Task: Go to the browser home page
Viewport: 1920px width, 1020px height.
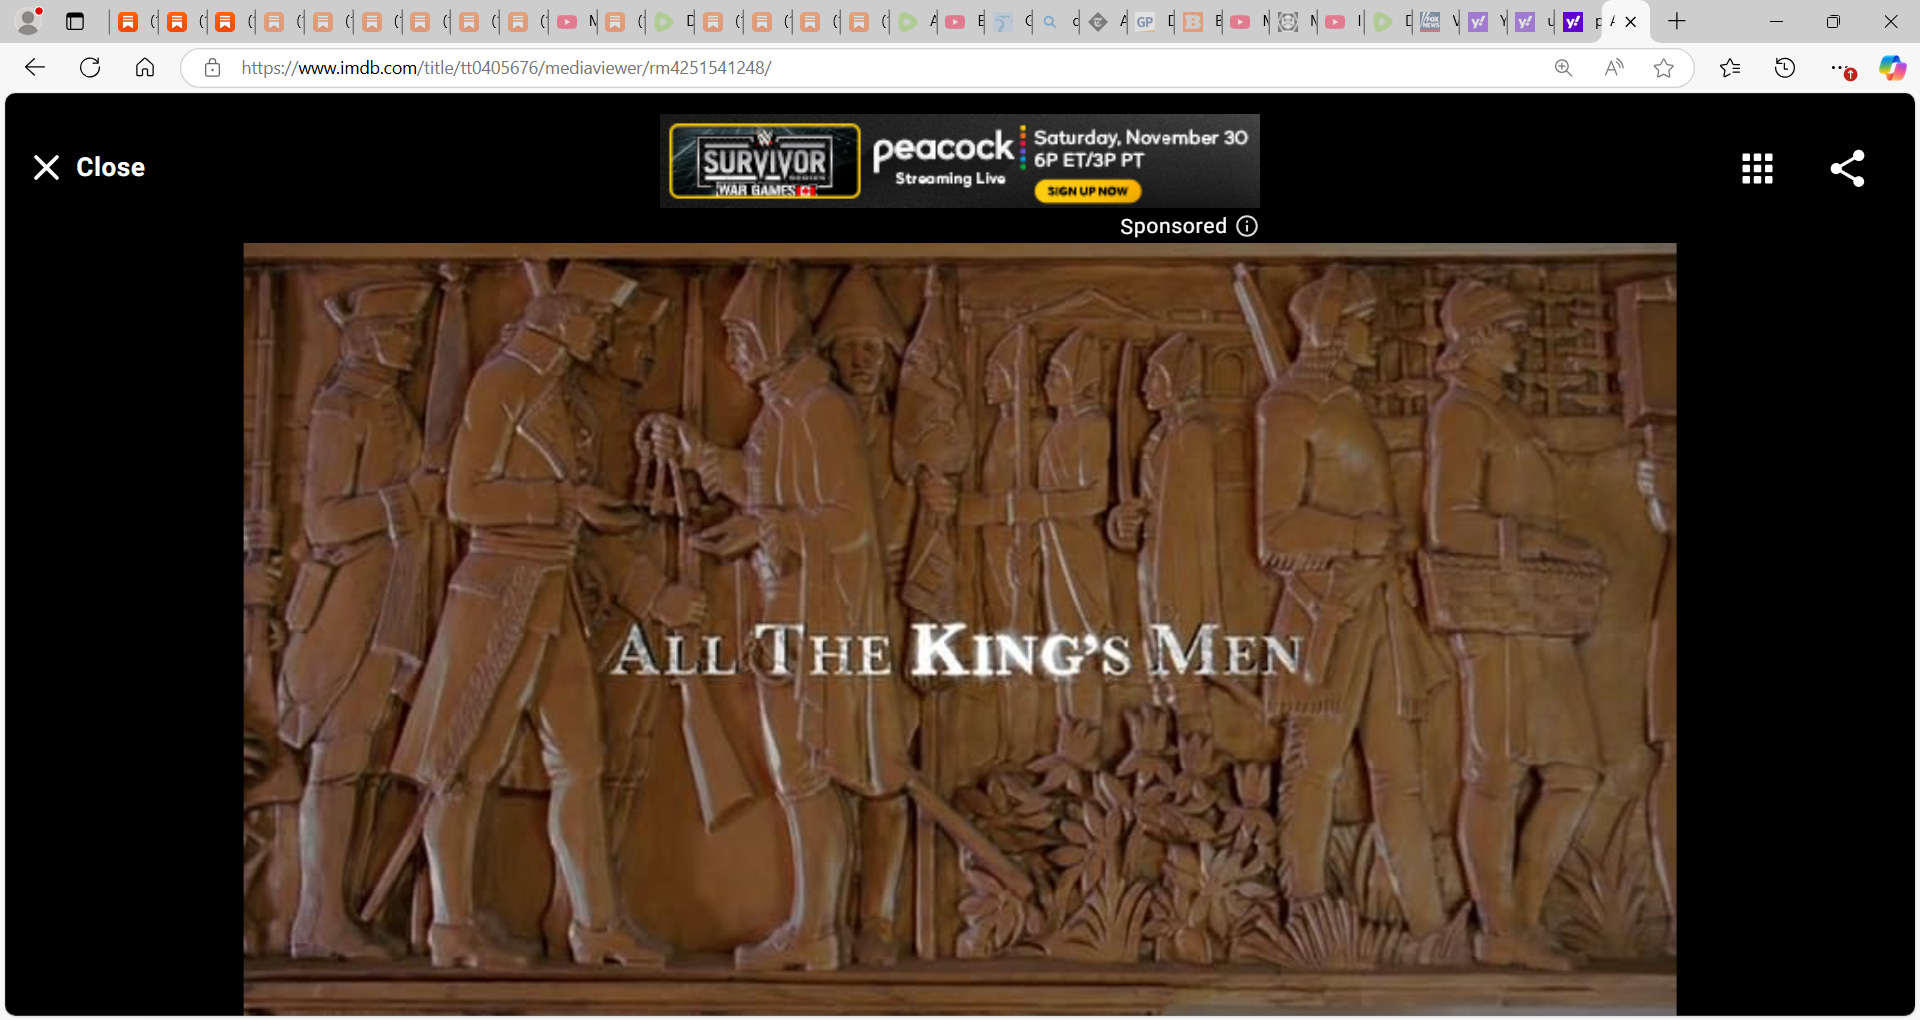Action: (145, 68)
